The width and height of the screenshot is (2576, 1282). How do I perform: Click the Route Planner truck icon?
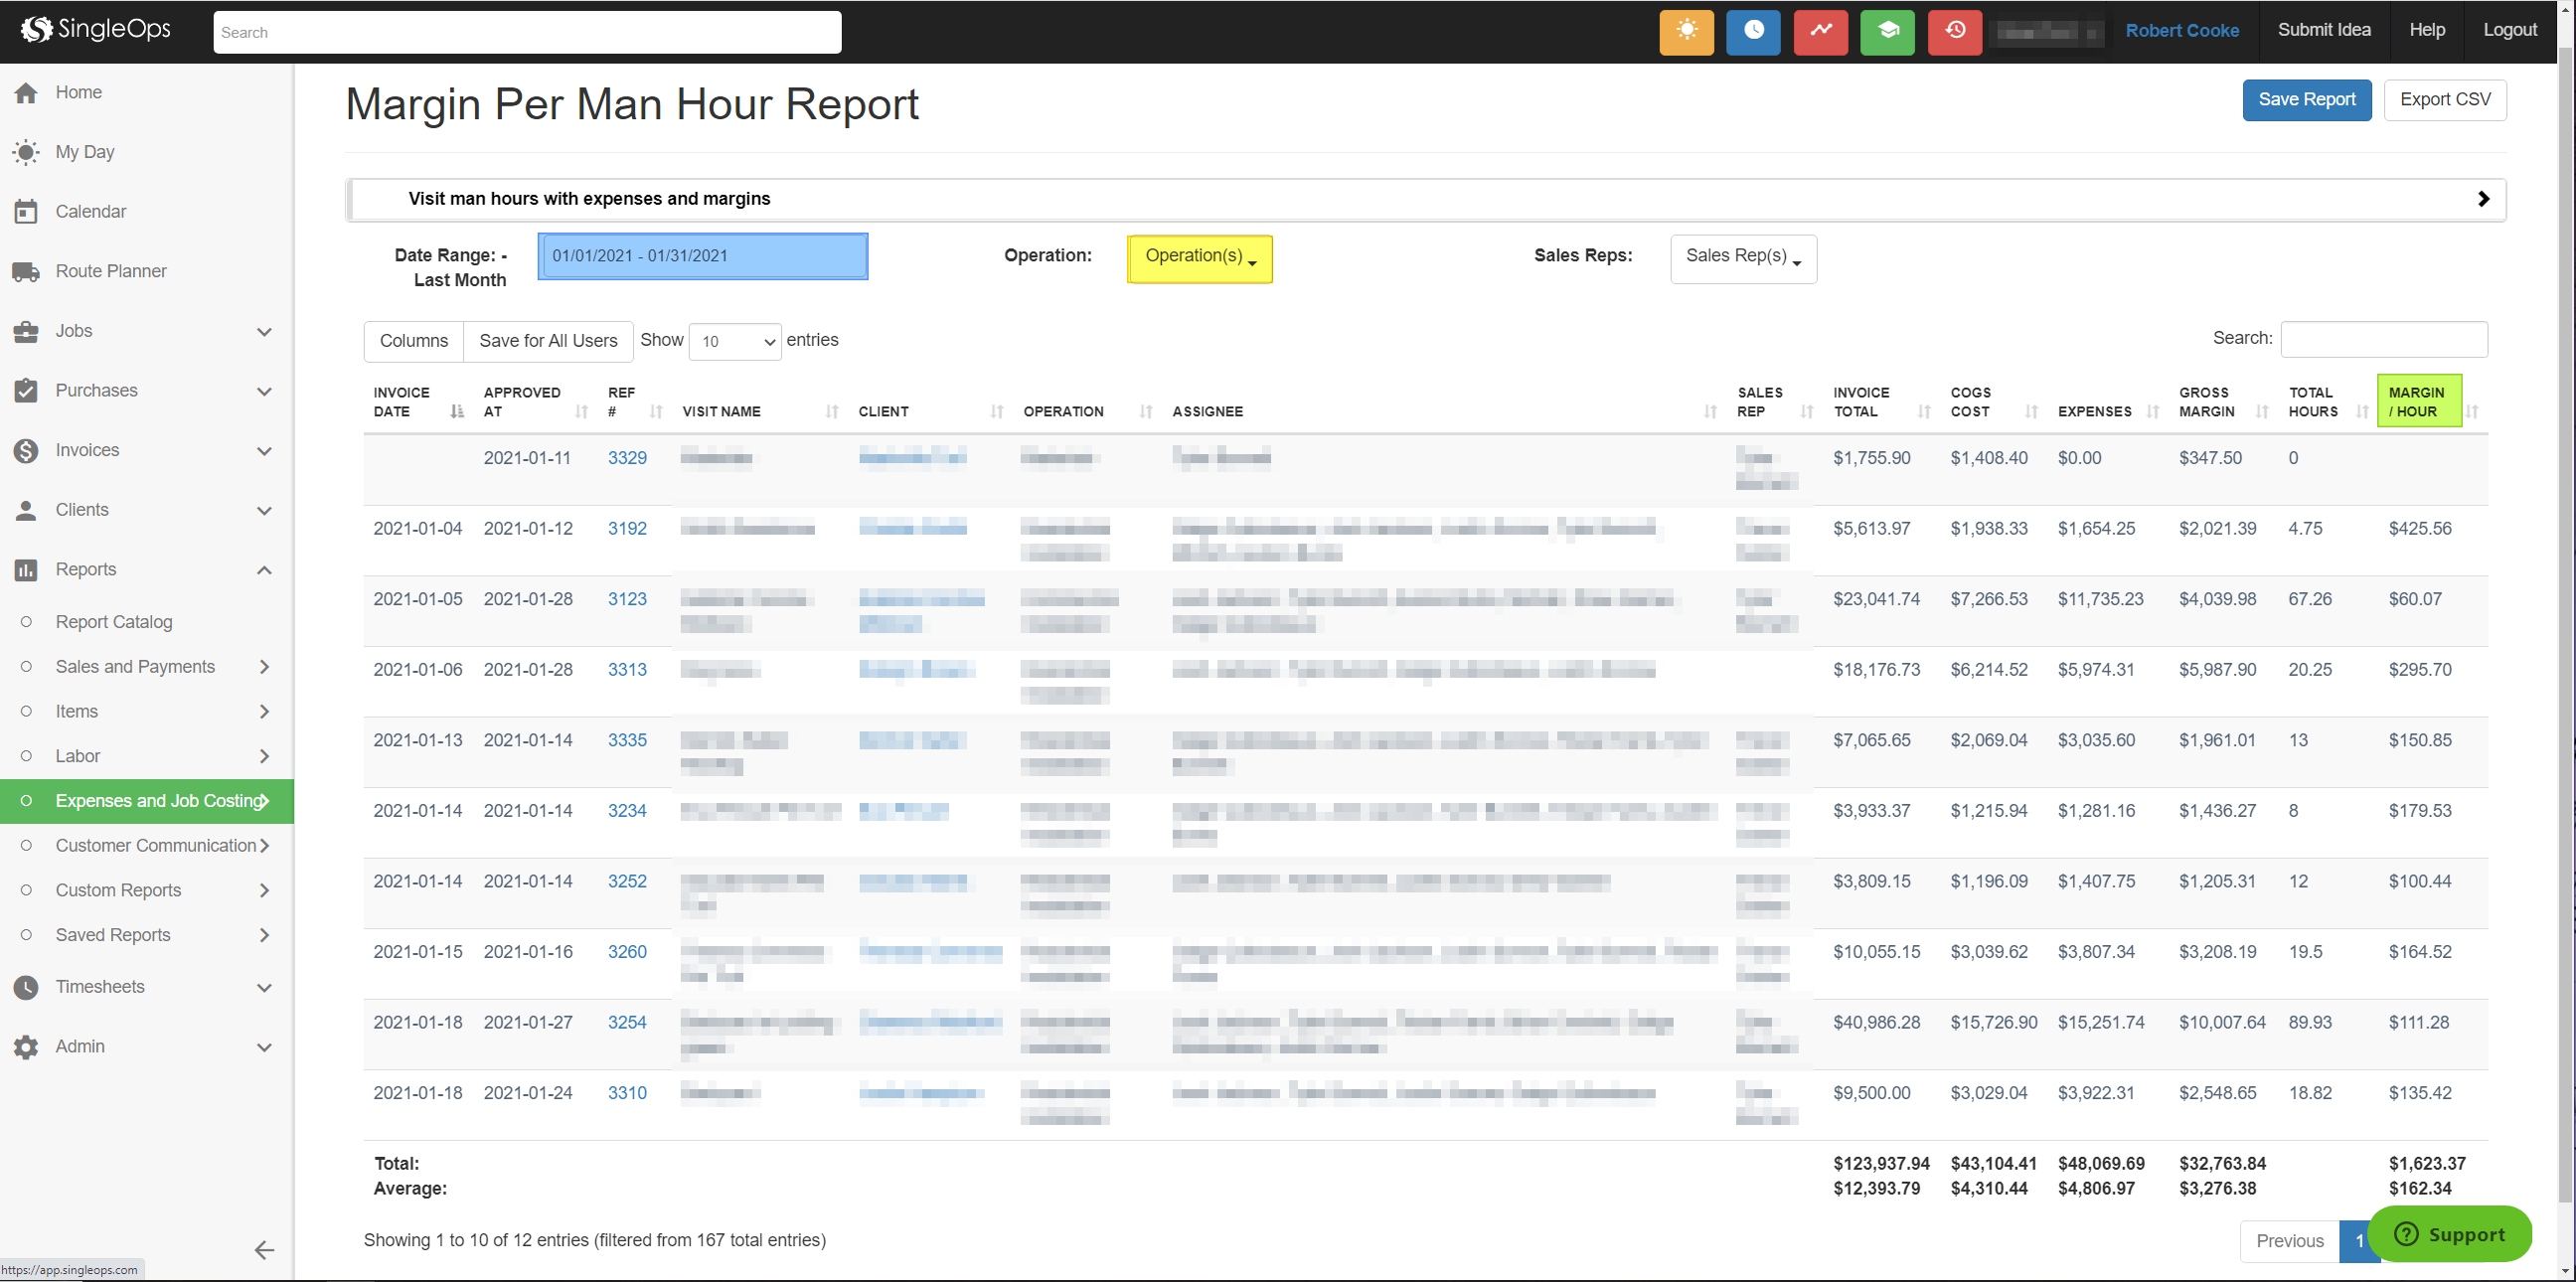pyautogui.click(x=26, y=271)
